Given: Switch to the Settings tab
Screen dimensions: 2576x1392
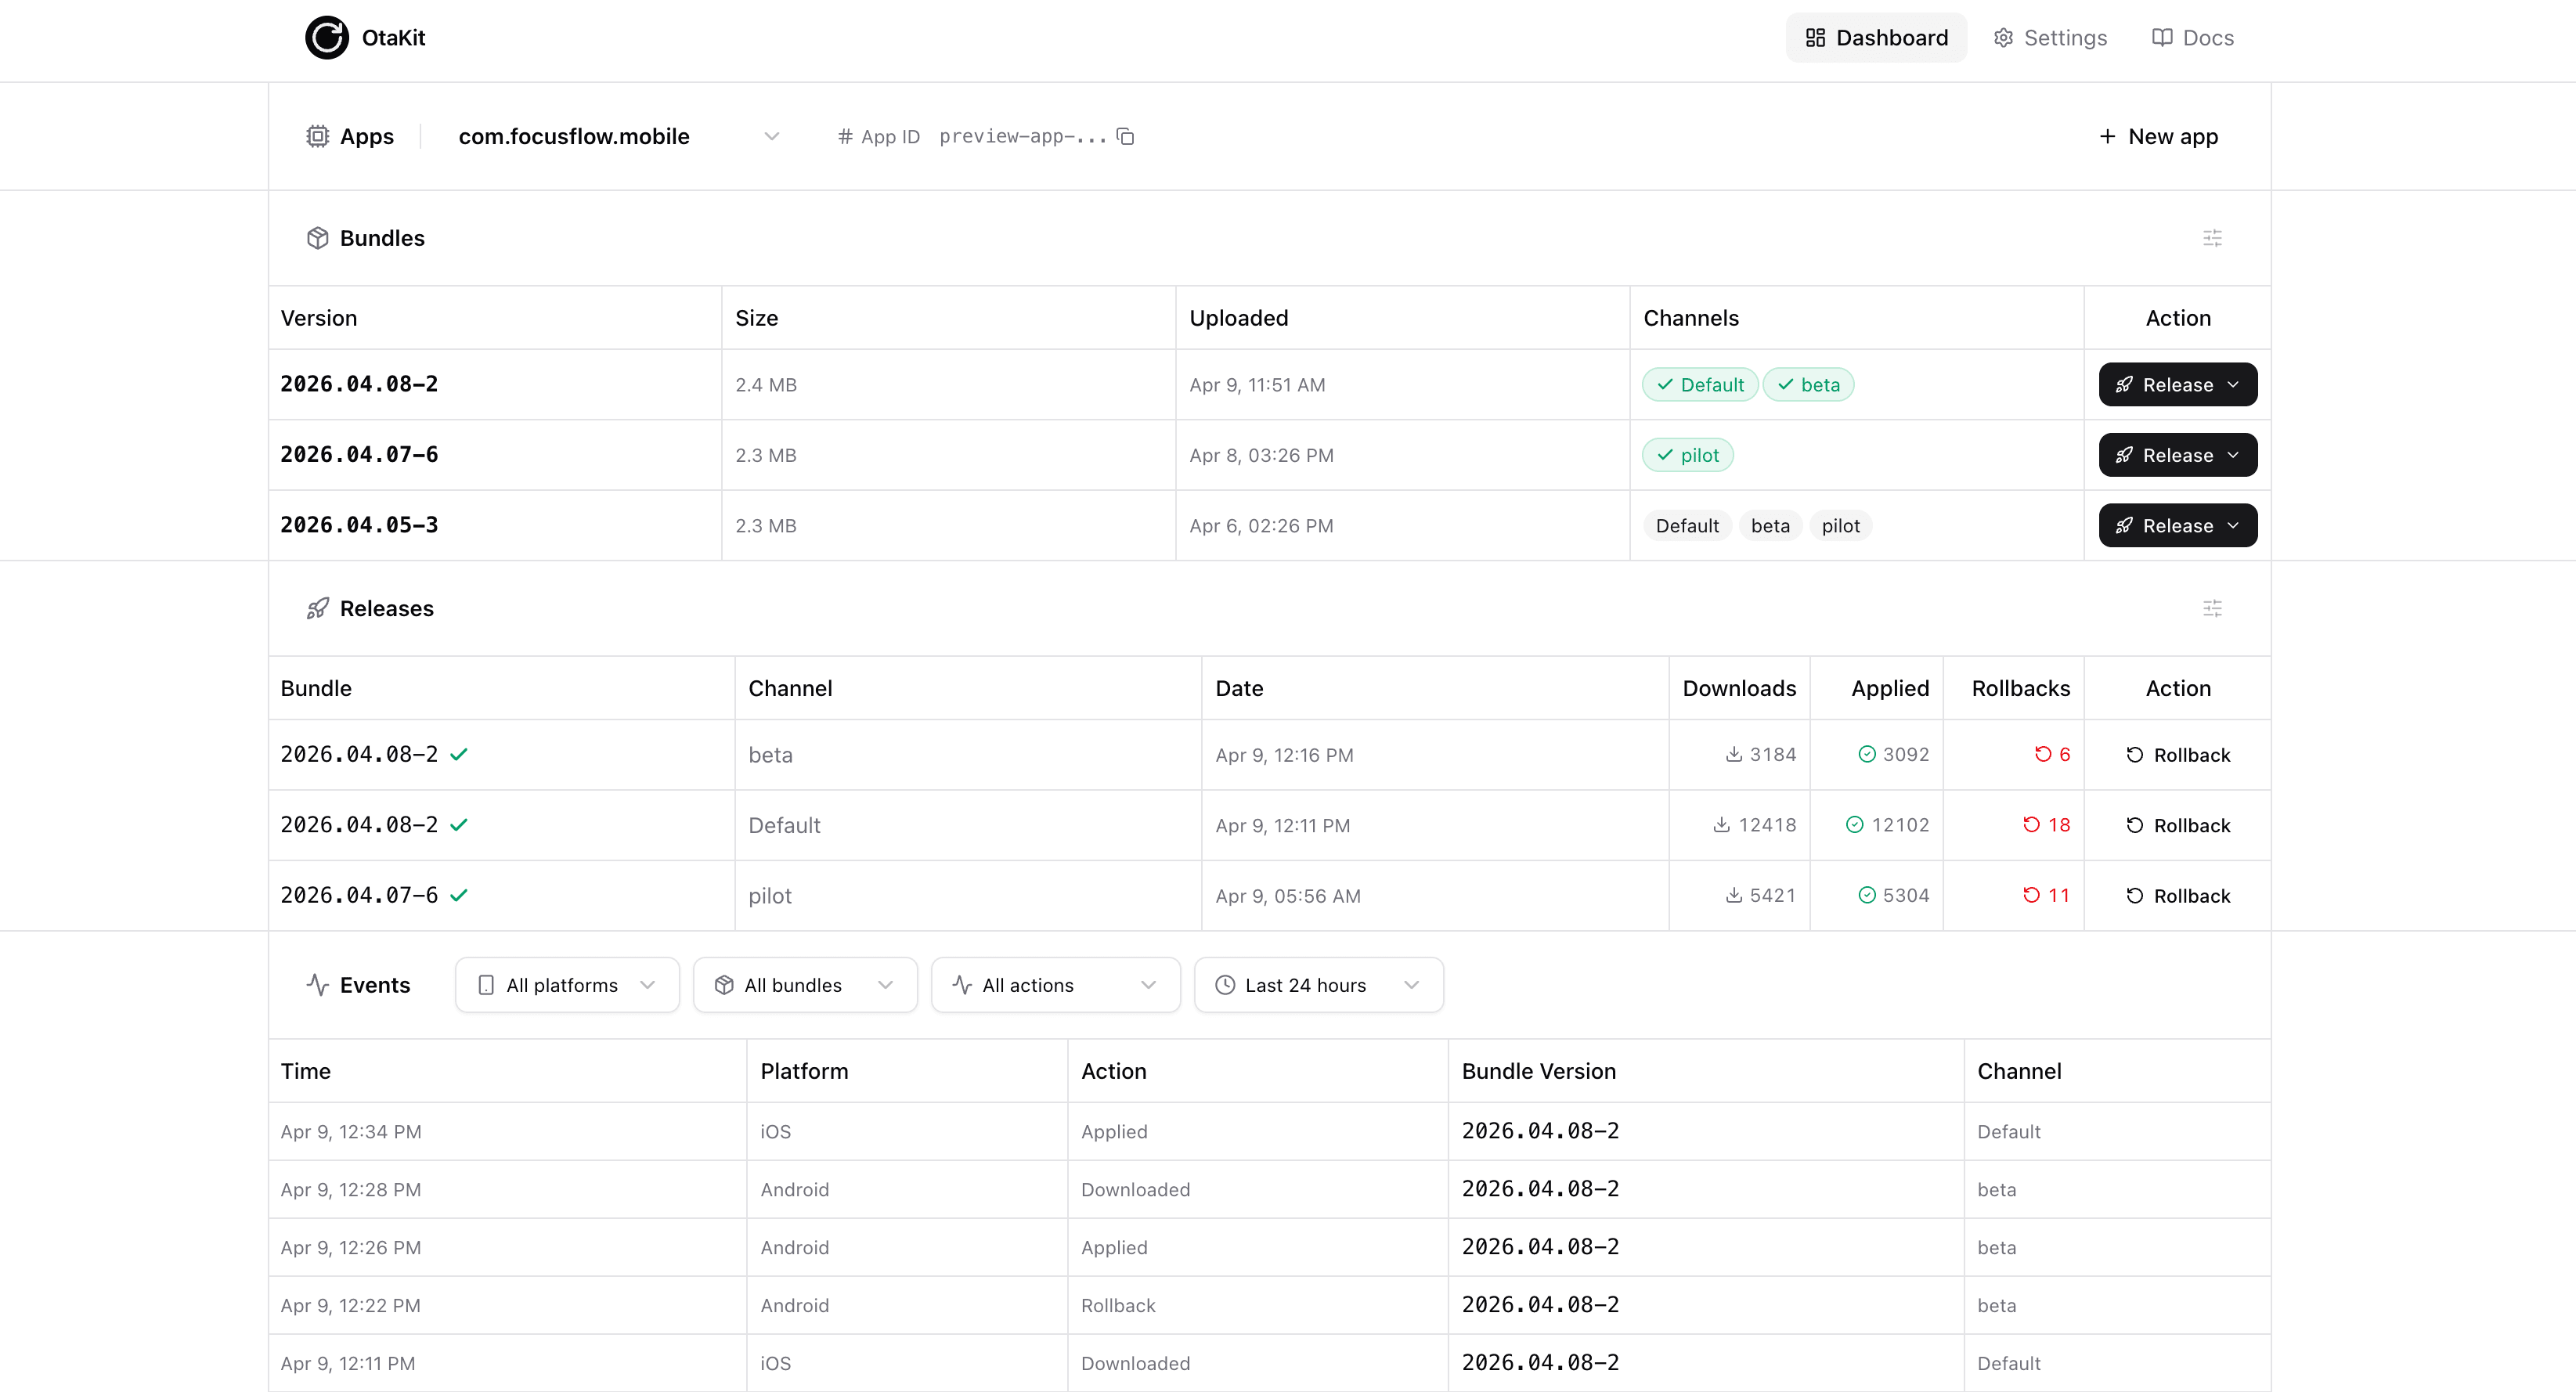Looking at the screenshot, I should [2049, 37].
